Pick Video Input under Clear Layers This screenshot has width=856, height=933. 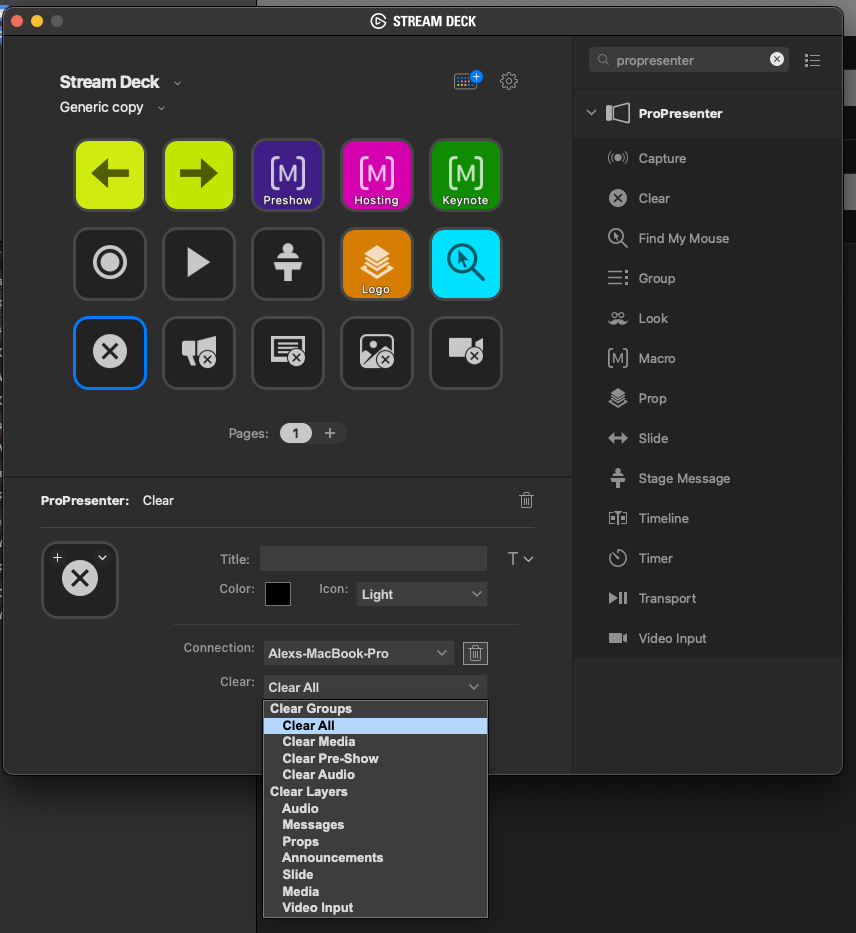click(x=375, y=907)
